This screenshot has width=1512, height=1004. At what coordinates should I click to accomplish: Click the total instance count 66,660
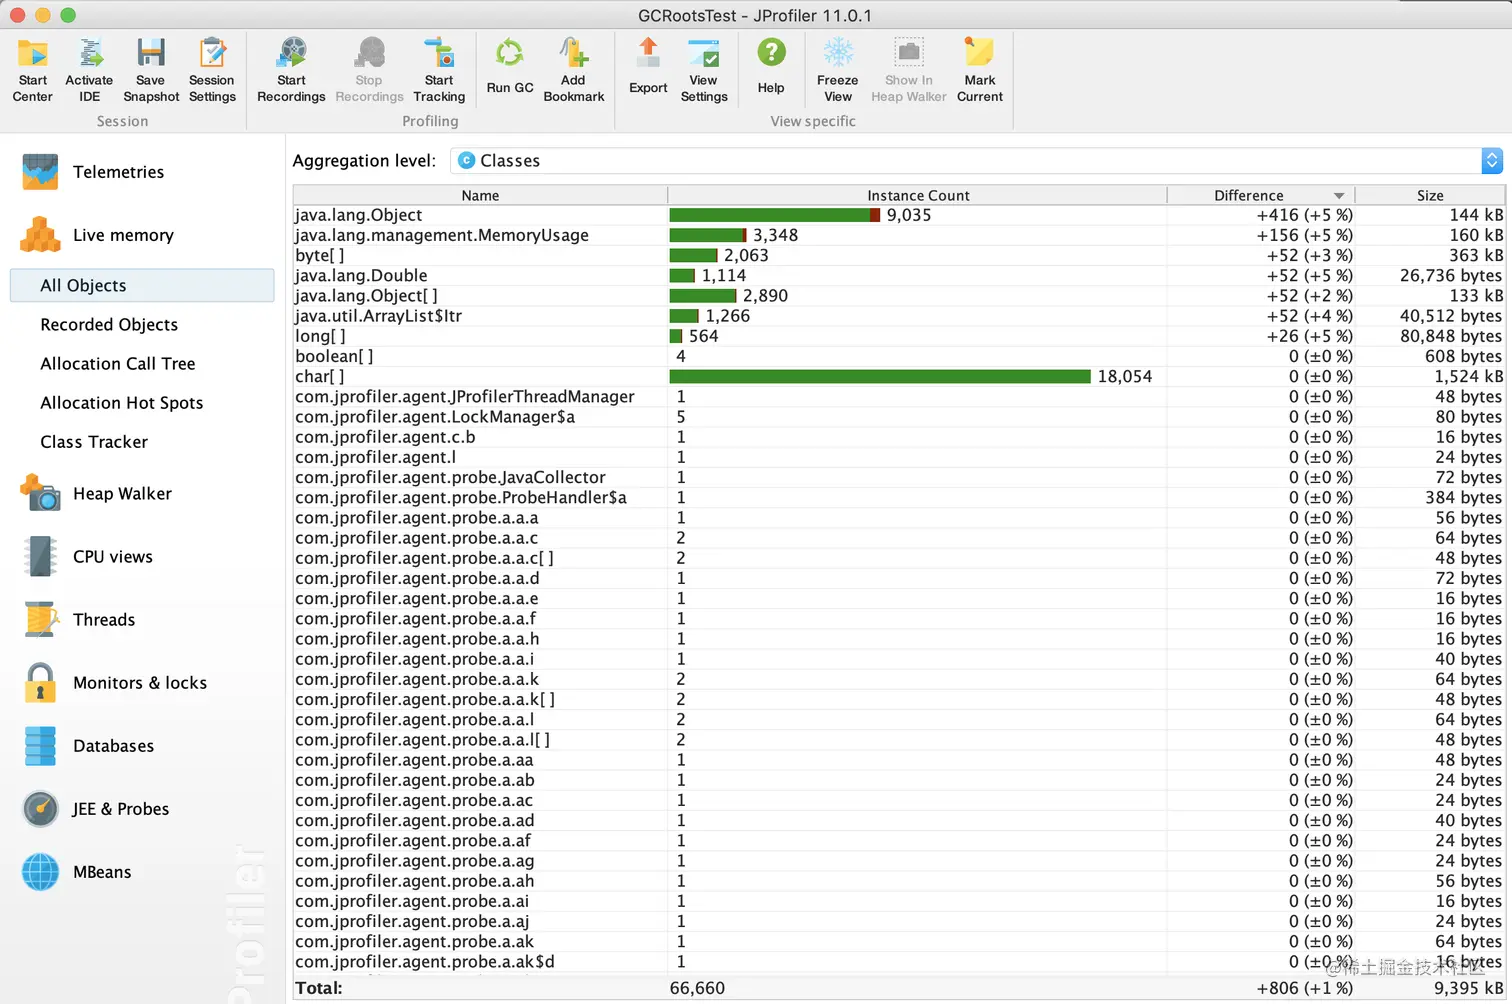(697, 988)
